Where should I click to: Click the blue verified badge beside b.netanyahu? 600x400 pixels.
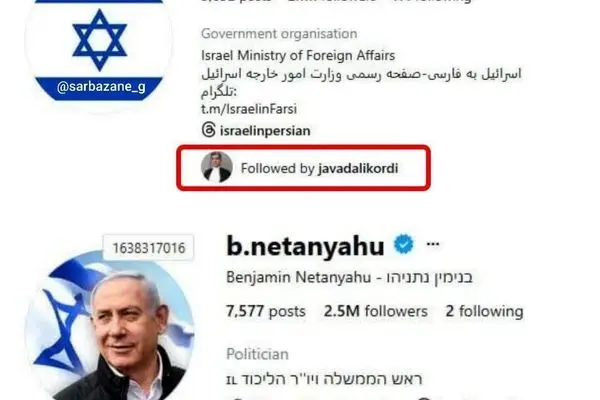click(404, 244)
